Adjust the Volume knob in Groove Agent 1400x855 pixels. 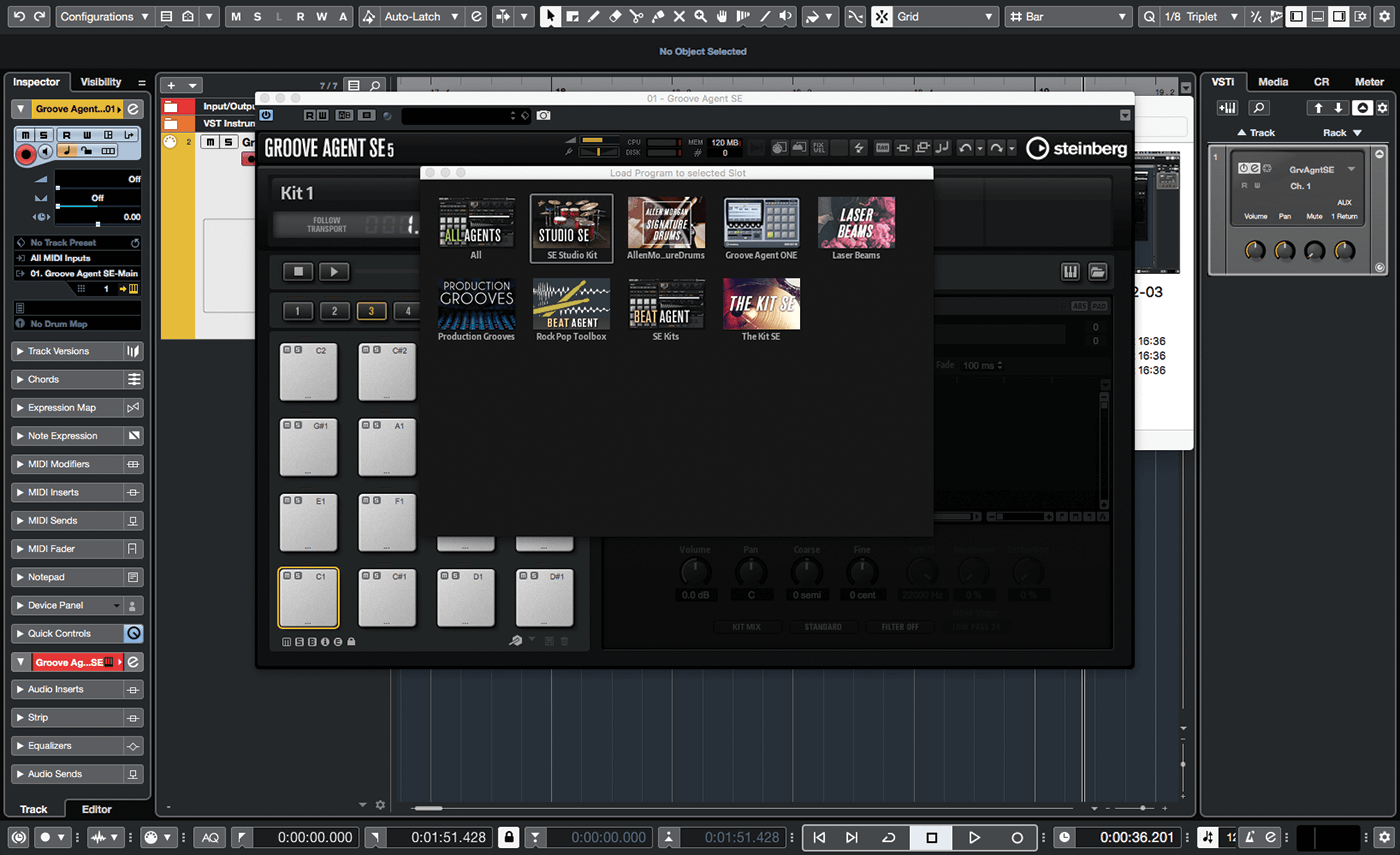pyautogui.click(x=695, y=572)
